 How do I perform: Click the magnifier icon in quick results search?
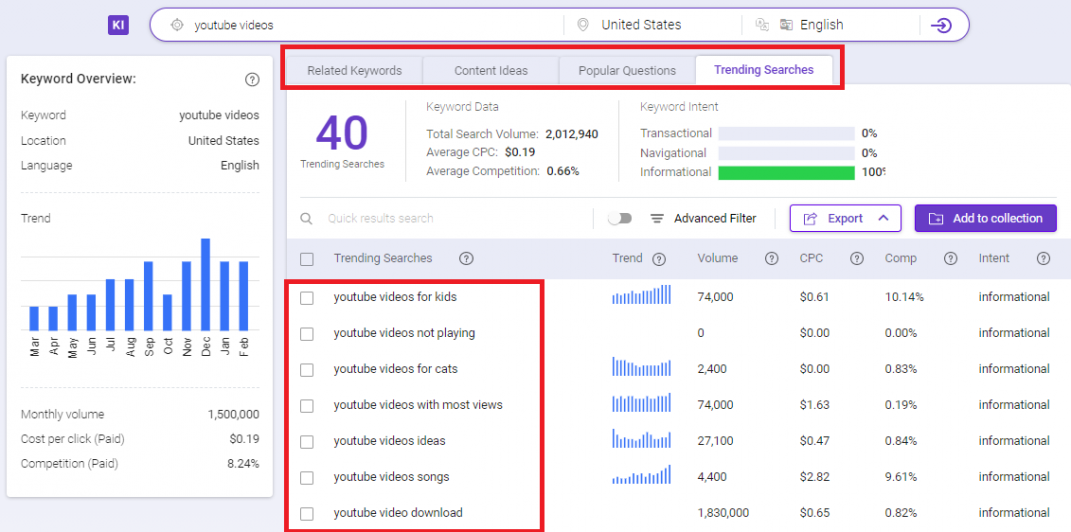[x=307, y=219]
